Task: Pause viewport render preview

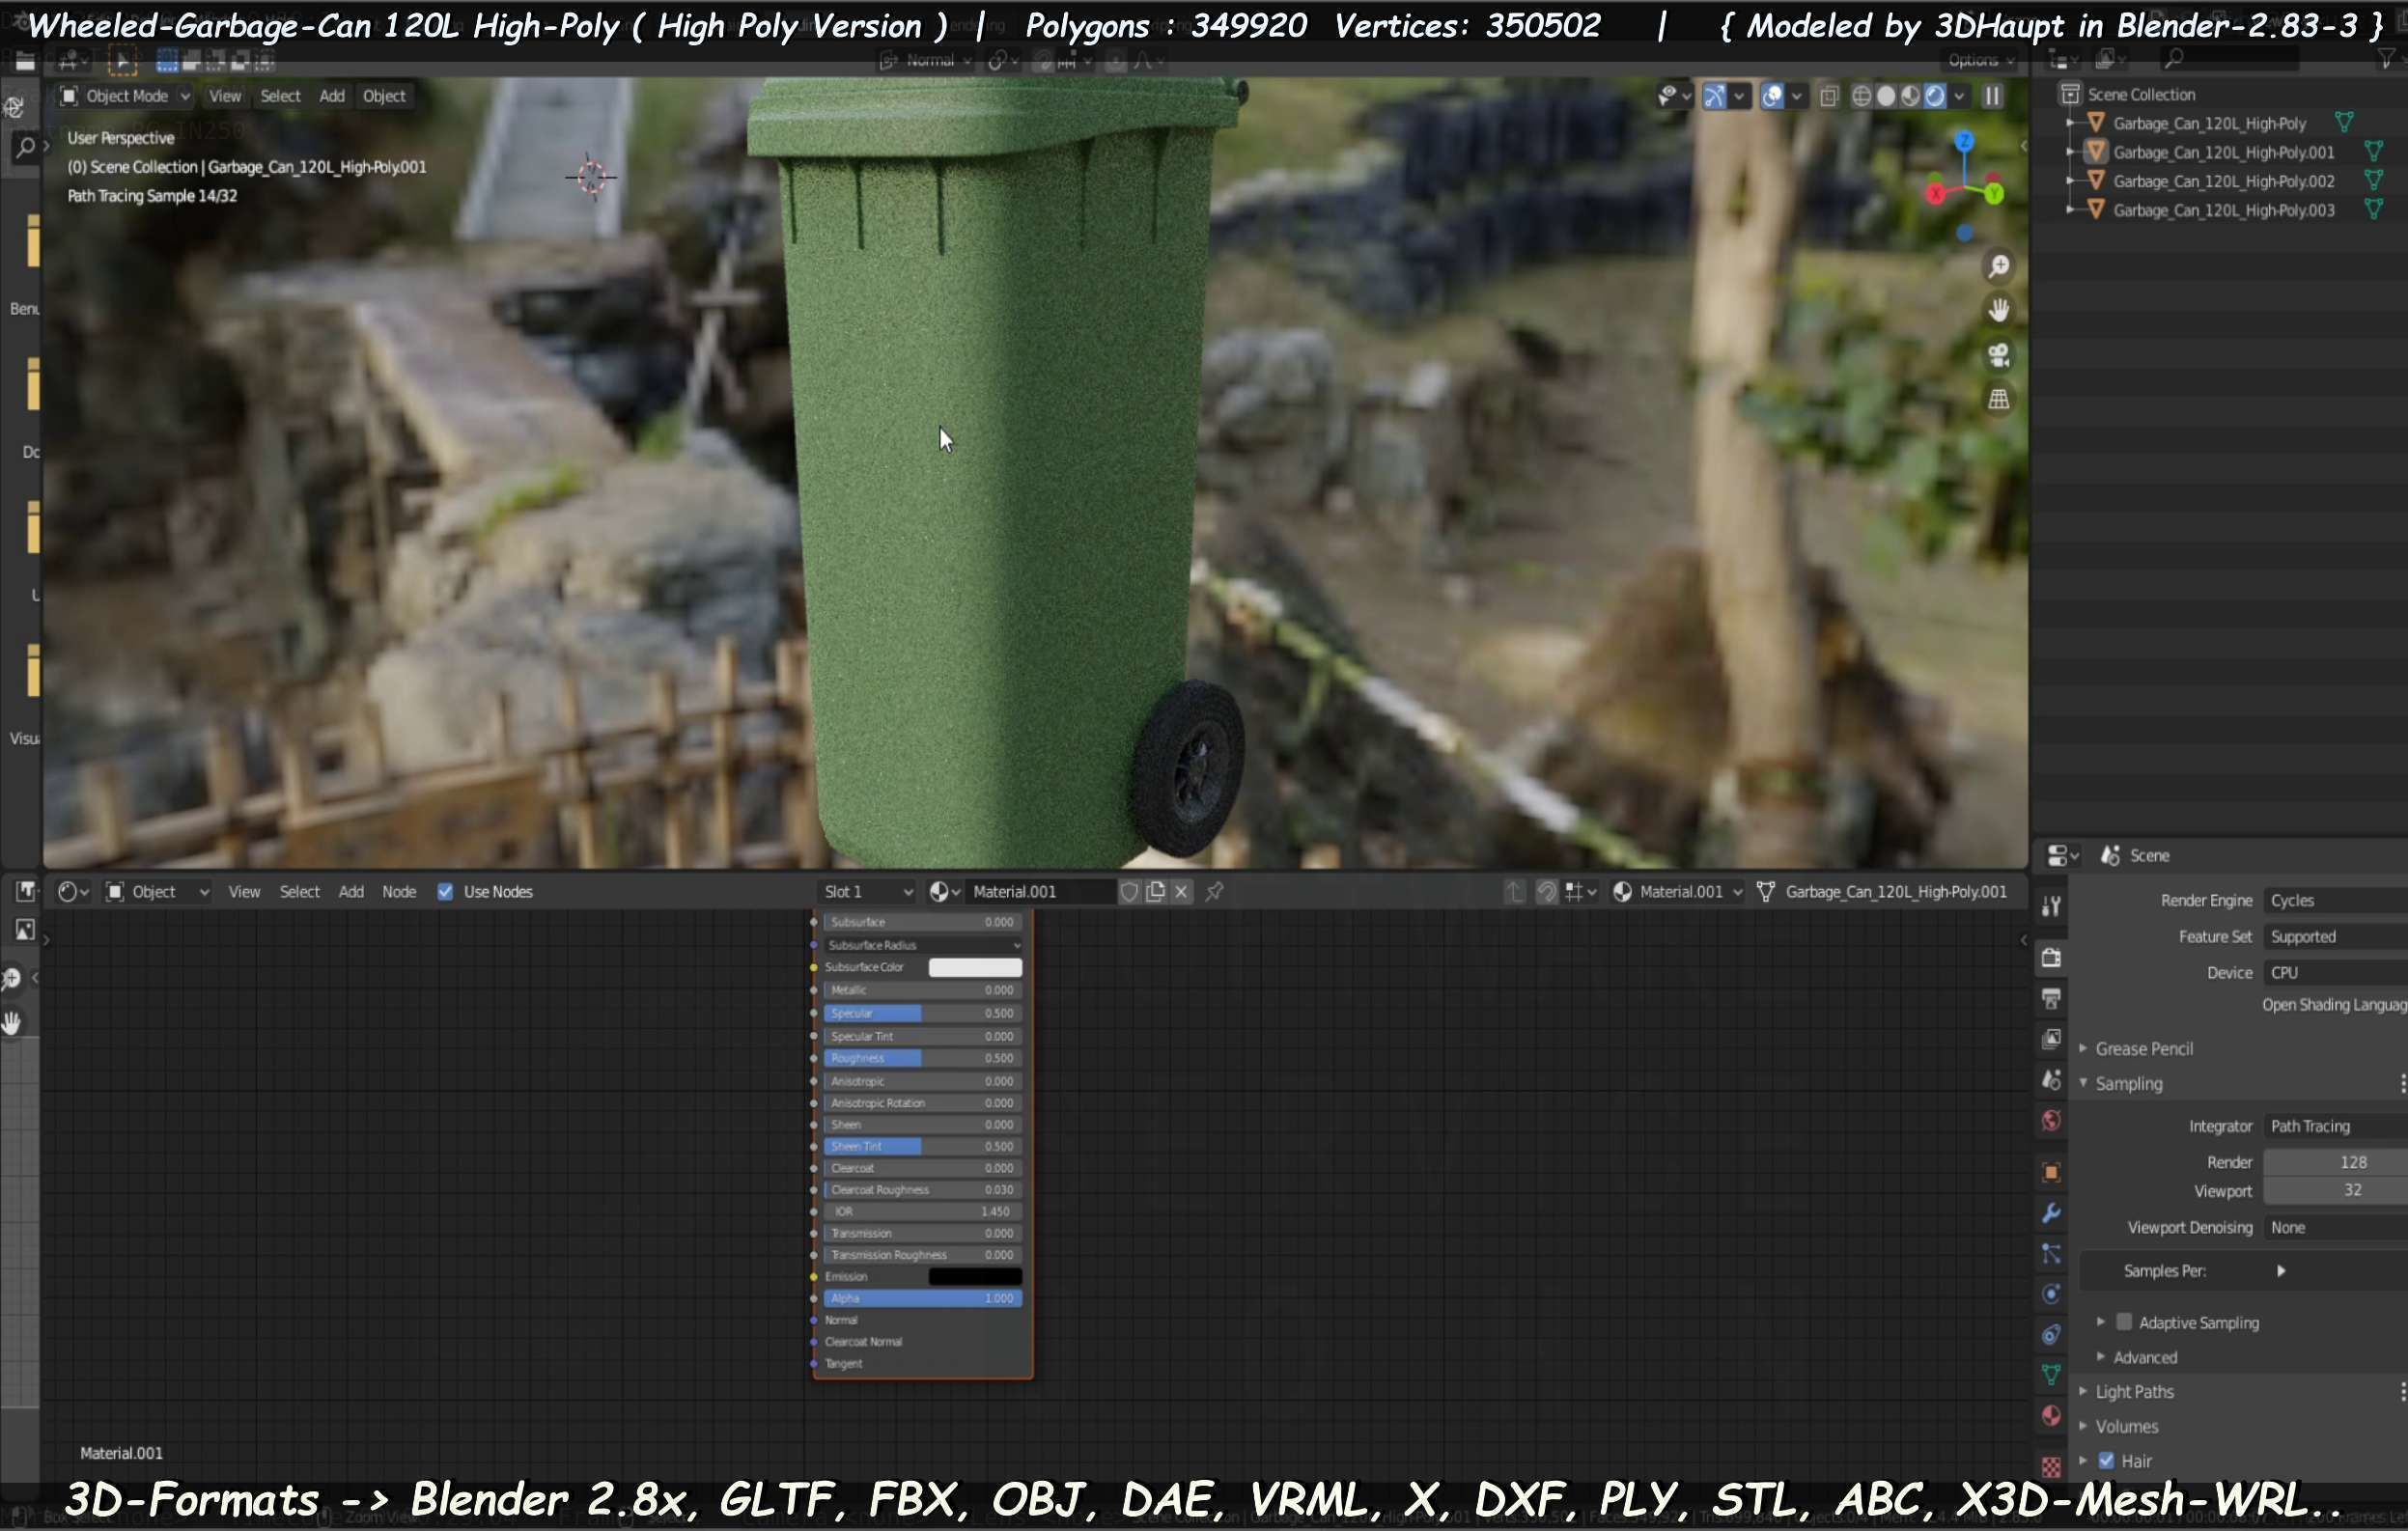Action: click(1992, 96)
